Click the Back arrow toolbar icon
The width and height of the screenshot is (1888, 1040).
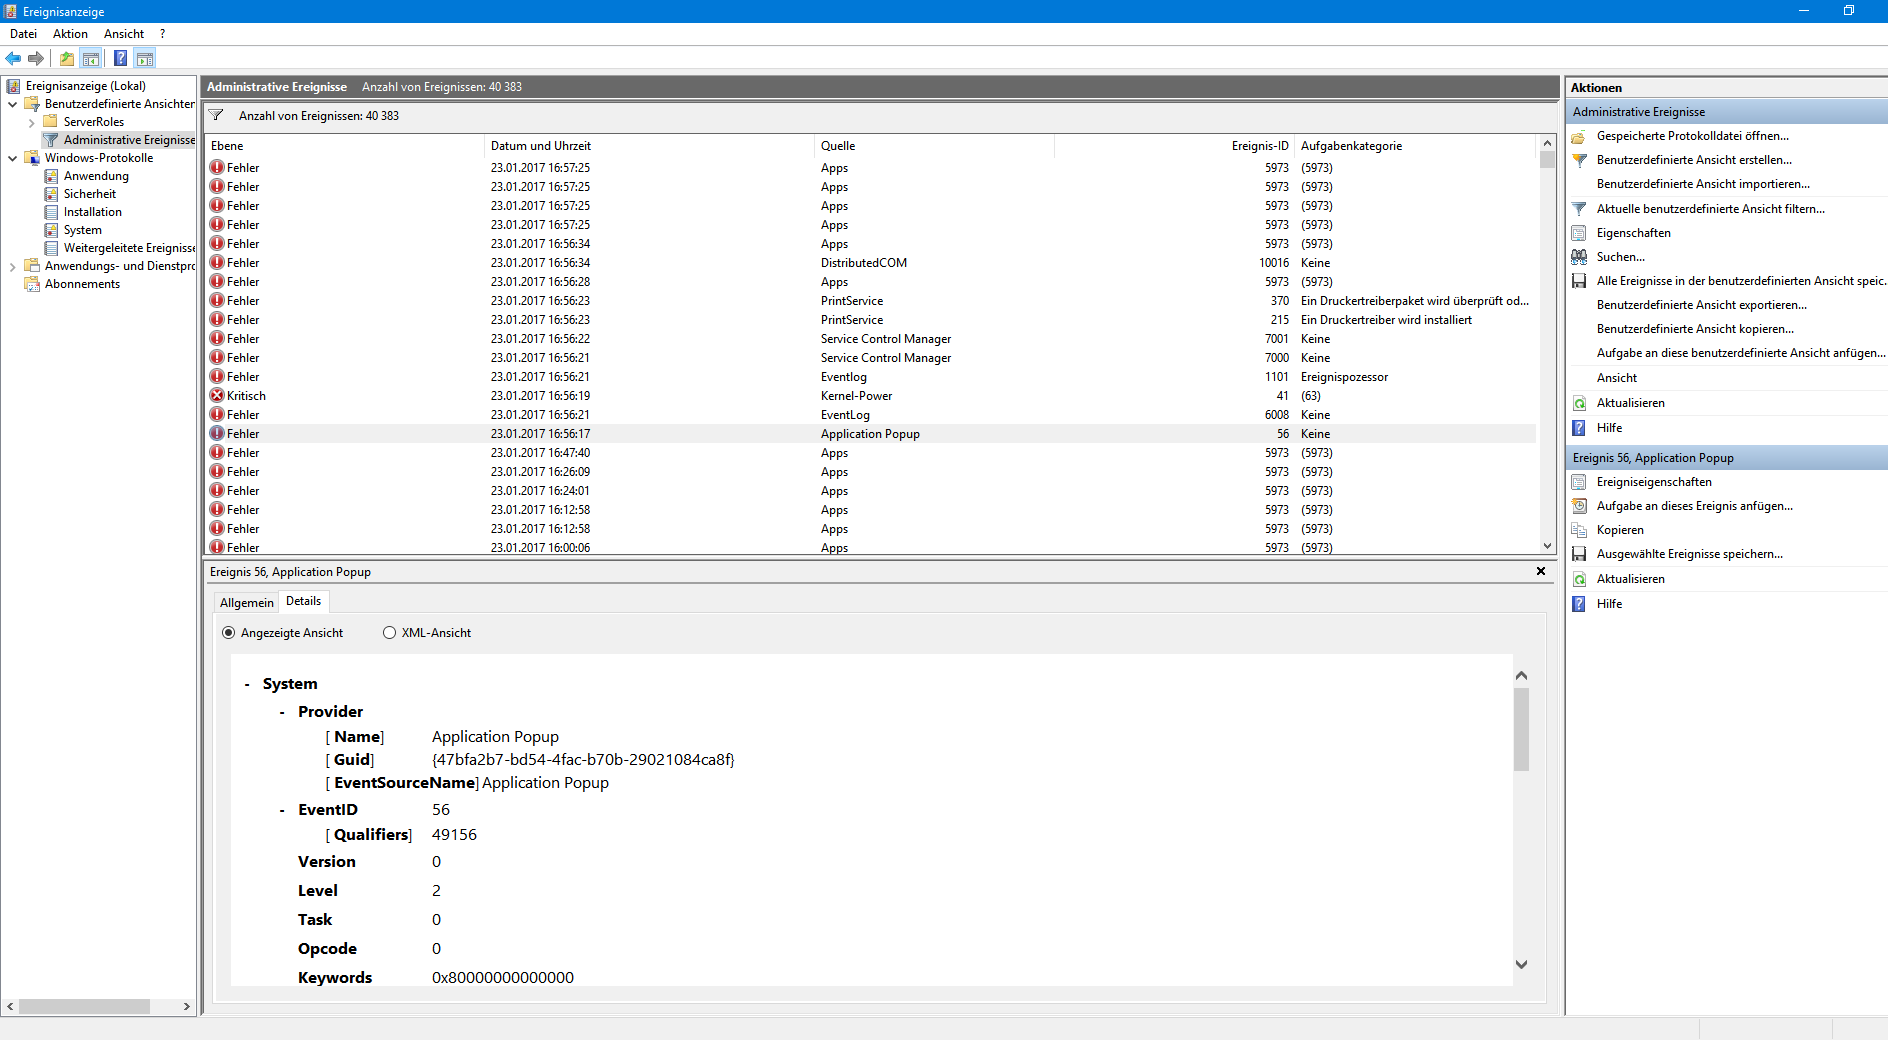click(x=13, y=58)
